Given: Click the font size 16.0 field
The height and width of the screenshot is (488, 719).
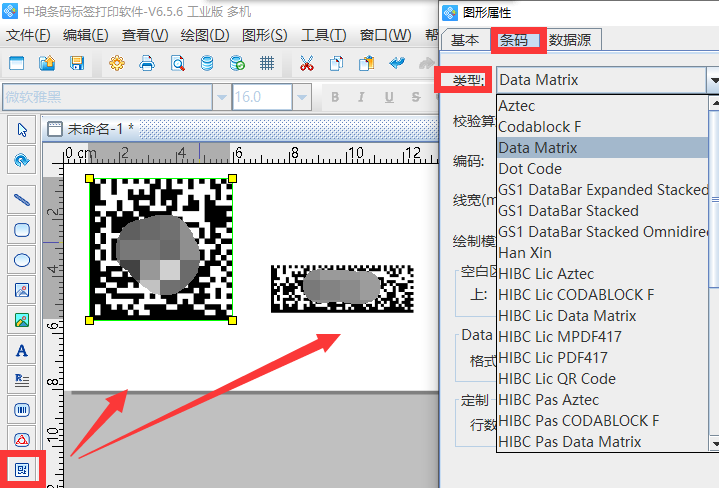Looking at the screenshot, I should coord(262,97).
